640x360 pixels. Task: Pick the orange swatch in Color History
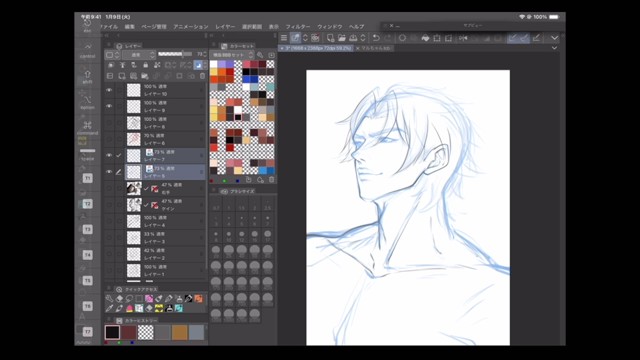tap(180, 332)
